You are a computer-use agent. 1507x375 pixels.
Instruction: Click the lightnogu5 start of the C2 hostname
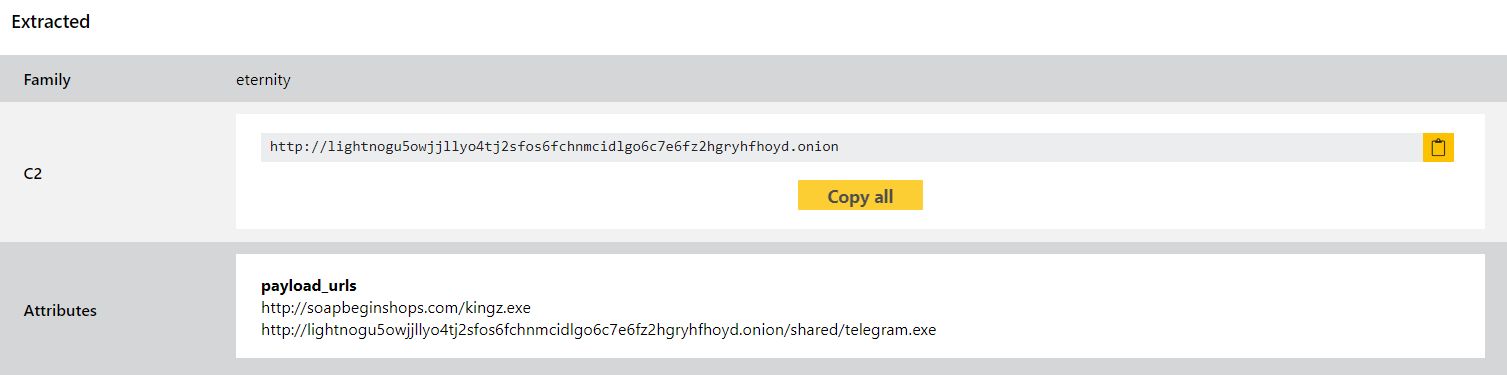[x=369, y=147]
